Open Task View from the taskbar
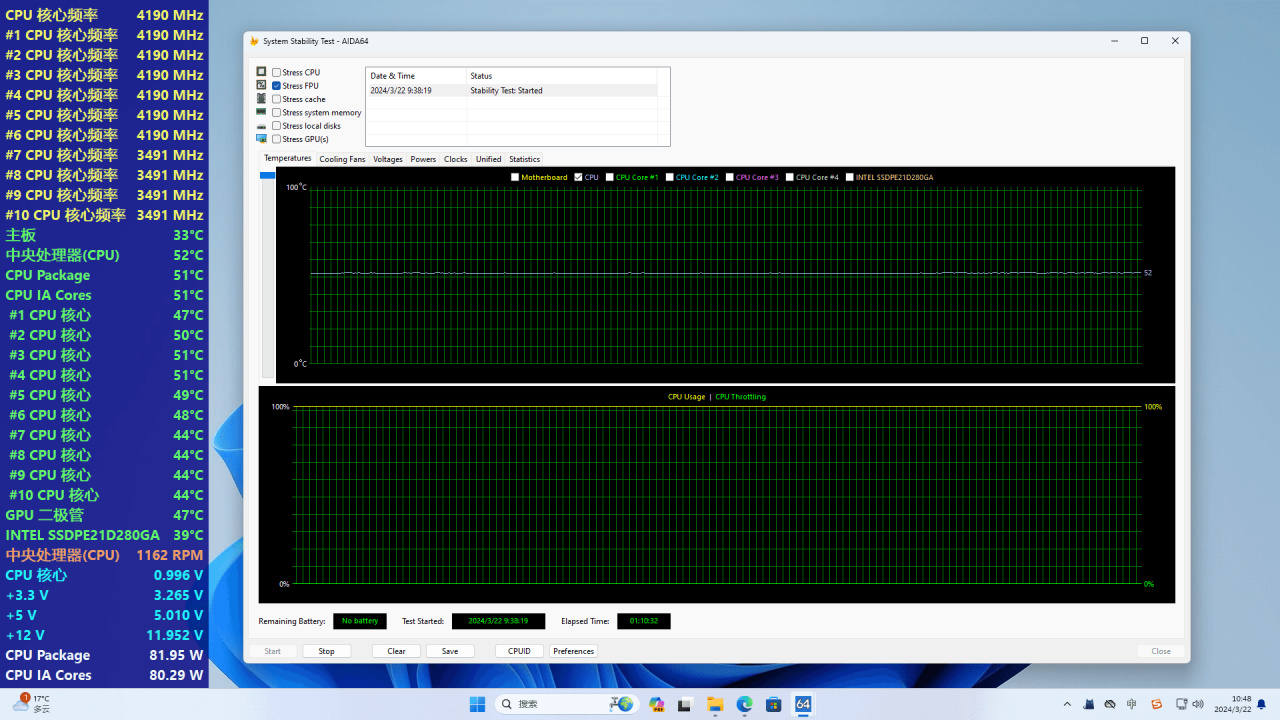Screen dimensions: 1280x720 [x=687, y=704]
